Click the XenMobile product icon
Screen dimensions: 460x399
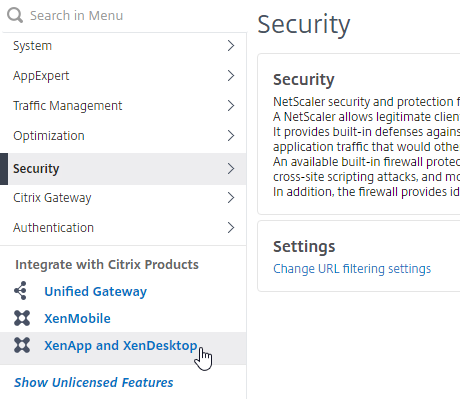pyautogui.click(x=22, y=318)
